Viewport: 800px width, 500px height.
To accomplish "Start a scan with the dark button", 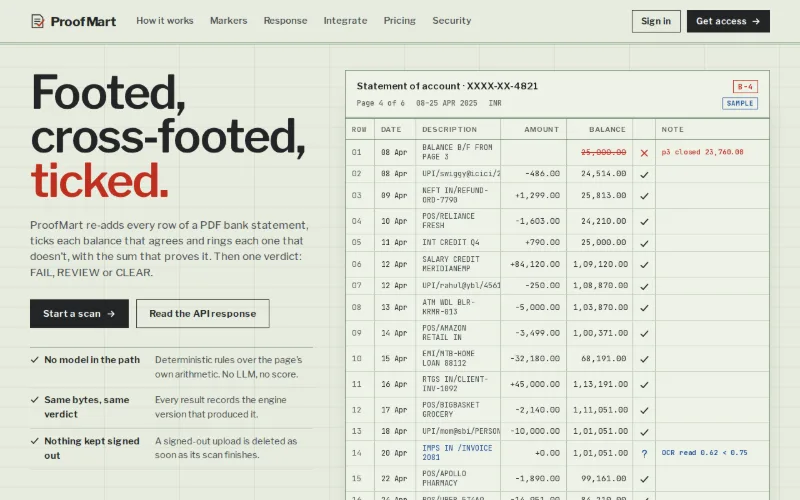I will coord(79,314).
